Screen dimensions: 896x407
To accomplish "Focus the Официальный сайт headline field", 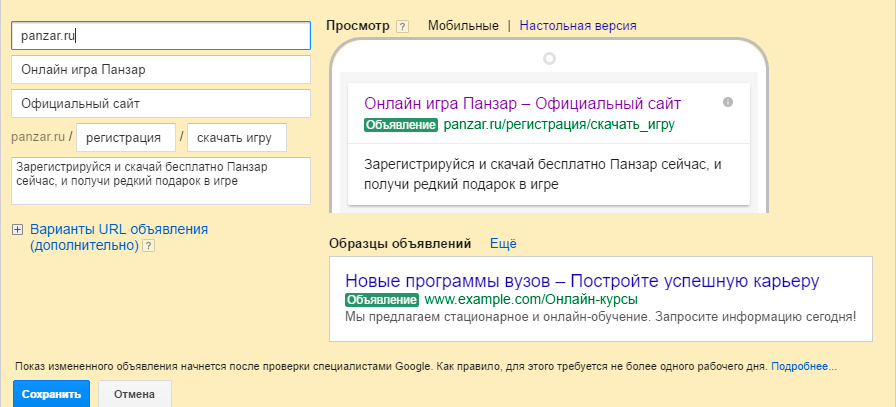I will 161,103.
